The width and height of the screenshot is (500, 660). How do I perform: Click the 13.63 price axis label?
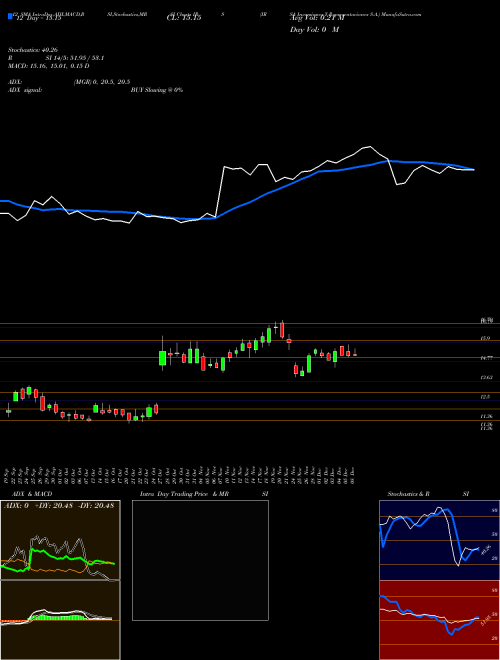[487, 378]
